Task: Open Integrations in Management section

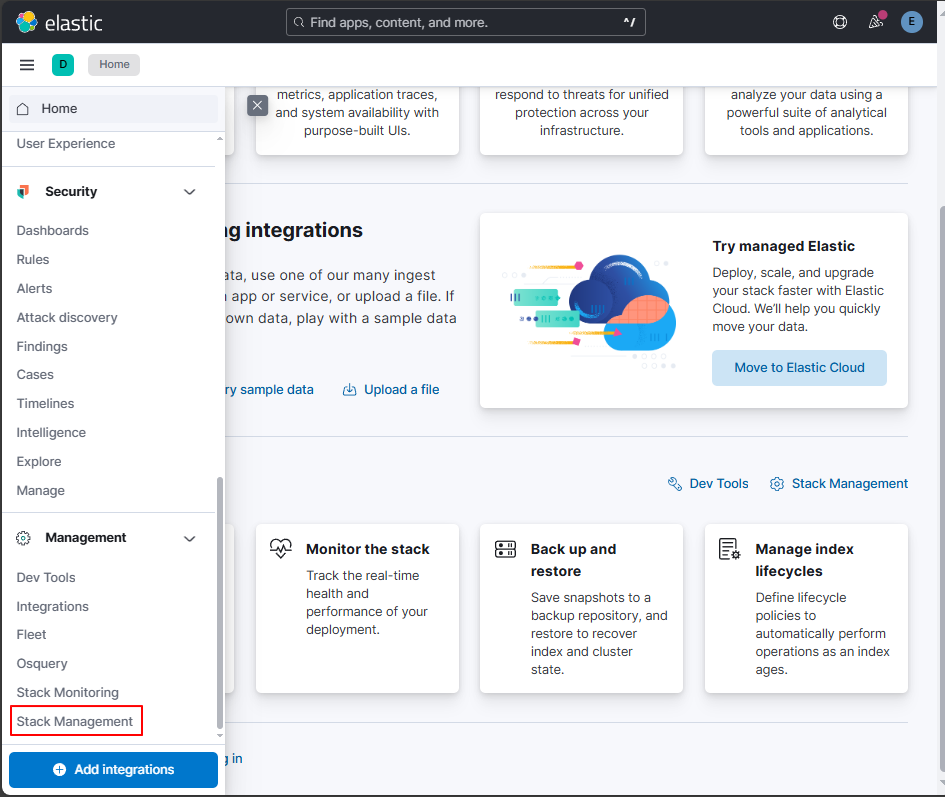Action: pyautogui.click(x=52, y=606)
